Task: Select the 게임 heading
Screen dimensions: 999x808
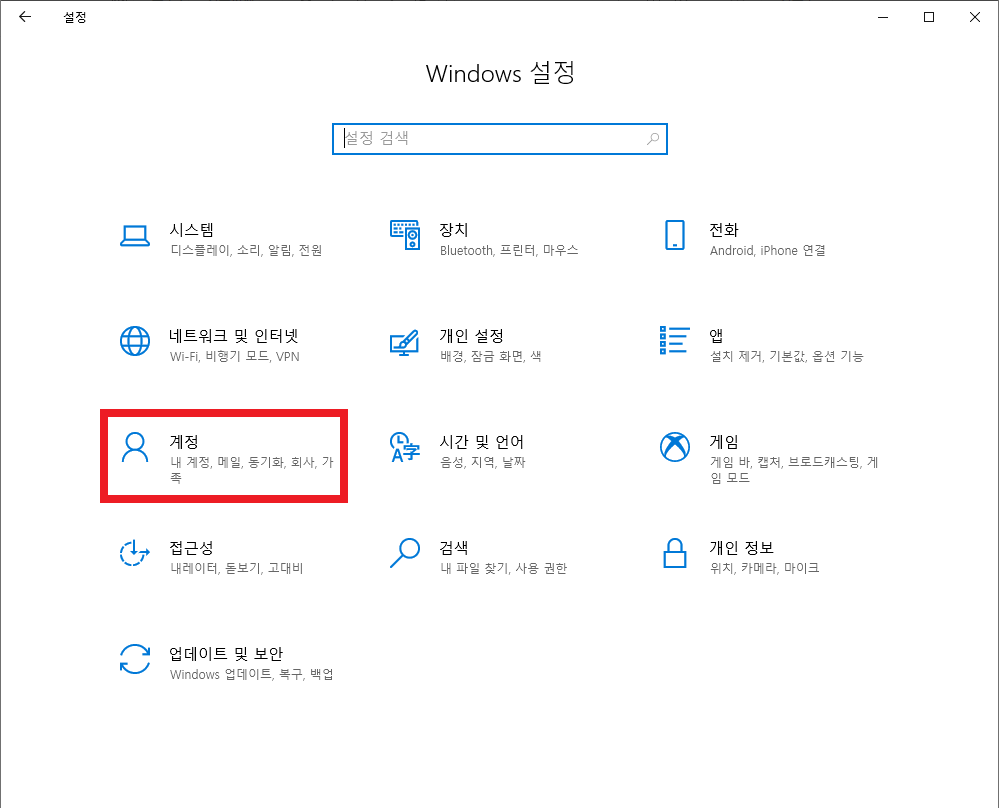Action: click(724, 441)
